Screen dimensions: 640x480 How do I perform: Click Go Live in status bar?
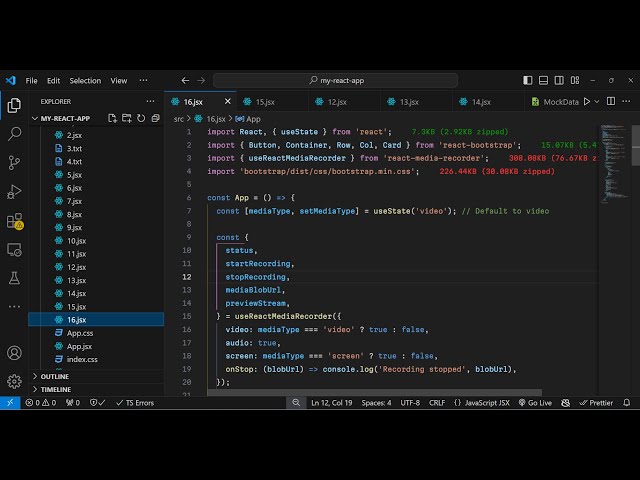click(x=534, y=402)
